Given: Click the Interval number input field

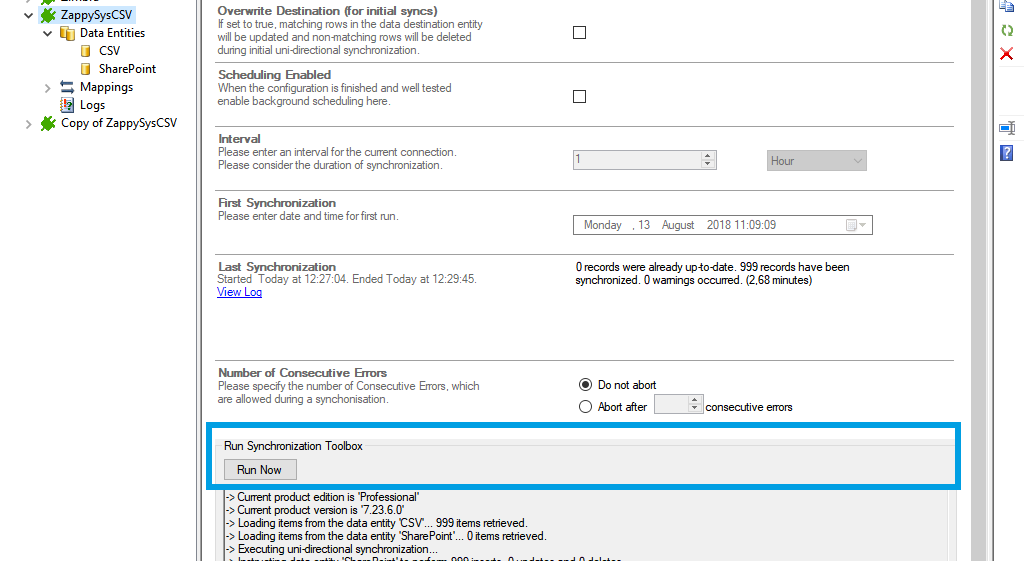Looking at the screenshot, I should point(637,160).
